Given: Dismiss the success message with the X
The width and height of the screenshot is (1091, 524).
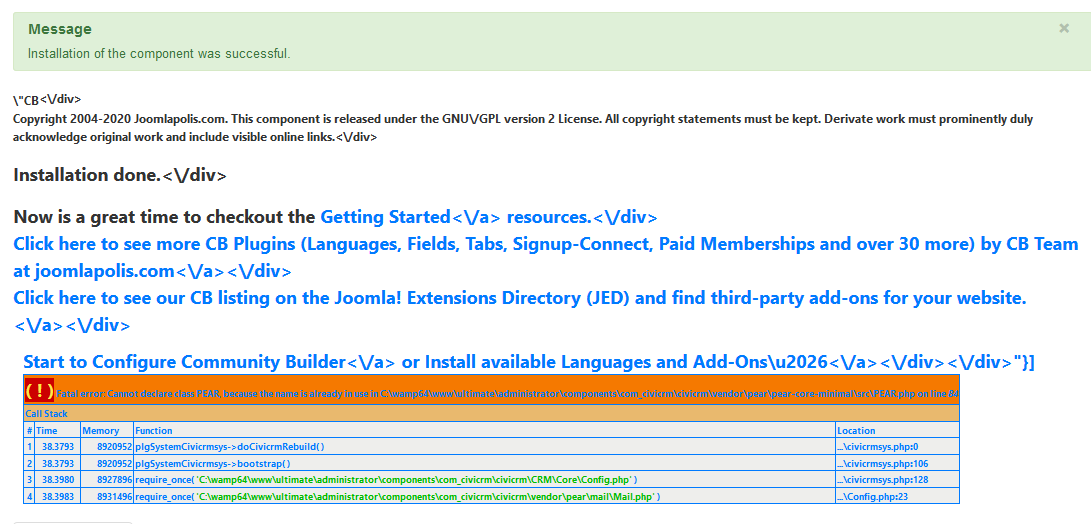Looking at the screenshot, I should click(x=1064, y=29).
